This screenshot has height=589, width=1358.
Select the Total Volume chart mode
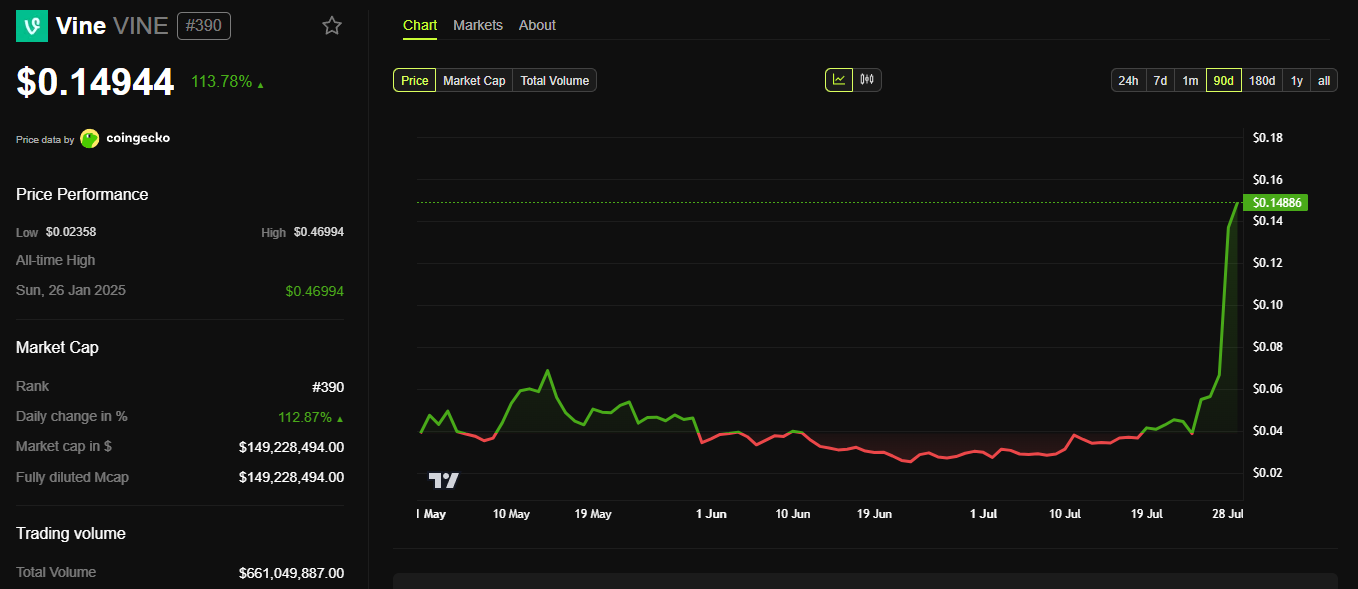coord(554,80)
